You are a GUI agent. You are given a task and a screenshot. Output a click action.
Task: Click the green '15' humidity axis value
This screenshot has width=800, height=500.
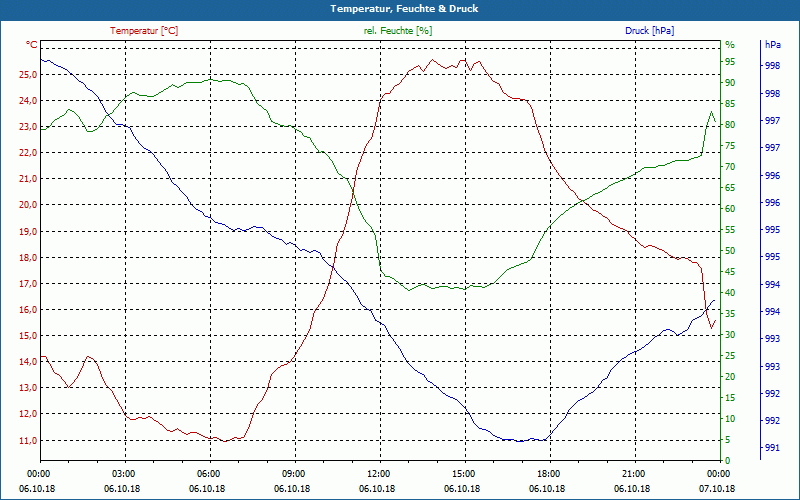730,397
